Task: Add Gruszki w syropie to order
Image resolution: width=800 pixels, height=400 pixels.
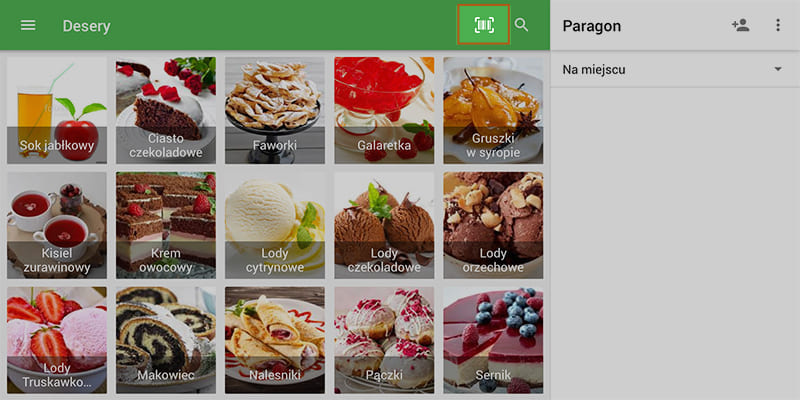Action: pos(493,110)
